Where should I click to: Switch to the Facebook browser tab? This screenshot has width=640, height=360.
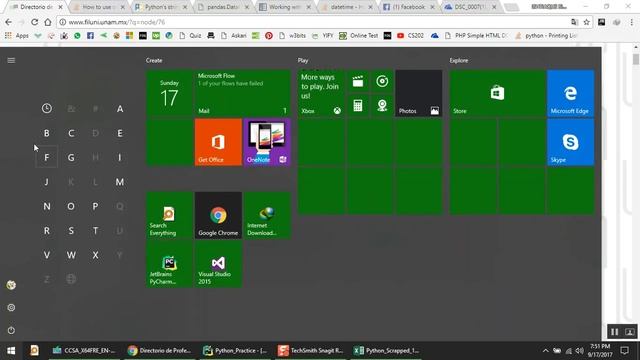[x=409, y=7]
